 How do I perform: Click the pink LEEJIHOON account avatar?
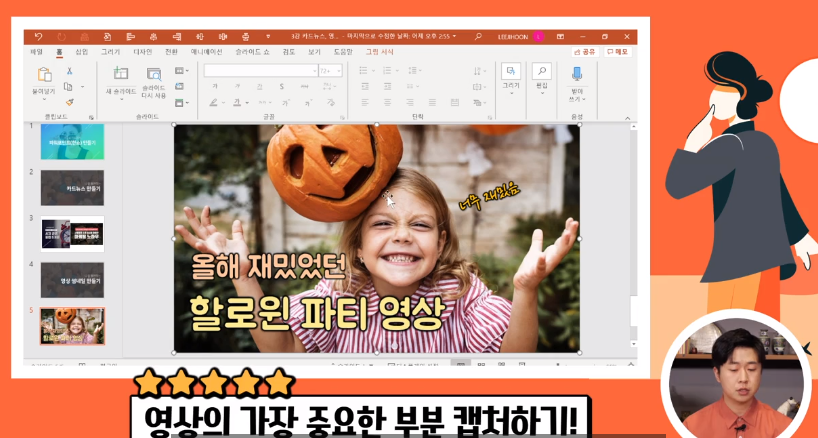tap(538, 36)
